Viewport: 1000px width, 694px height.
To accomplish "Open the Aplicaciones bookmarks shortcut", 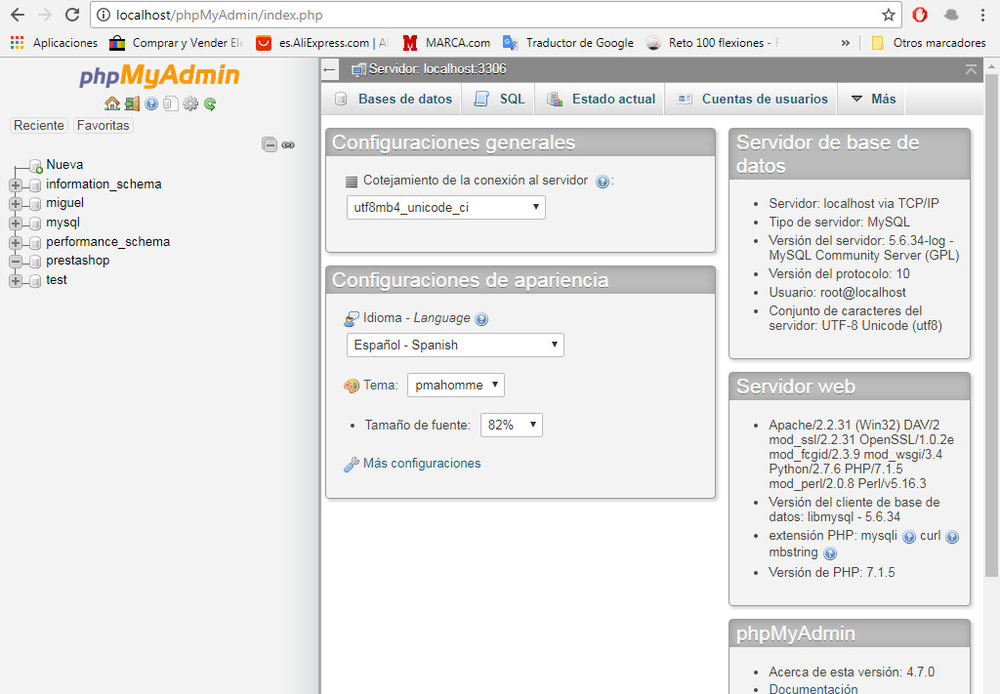I will [54, 43].
